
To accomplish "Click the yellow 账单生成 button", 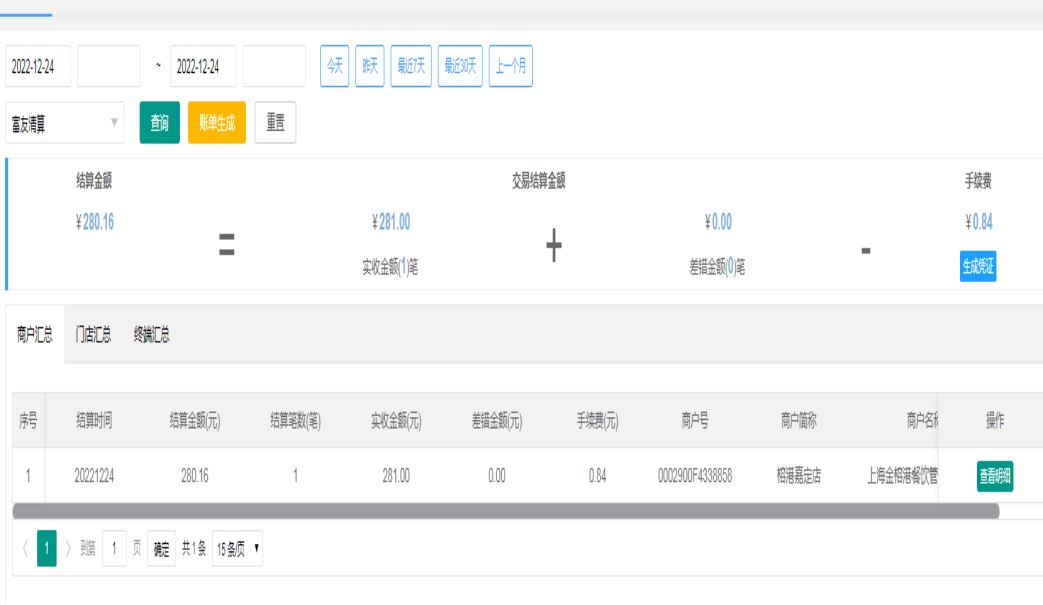I will click(x=217, y=123).
